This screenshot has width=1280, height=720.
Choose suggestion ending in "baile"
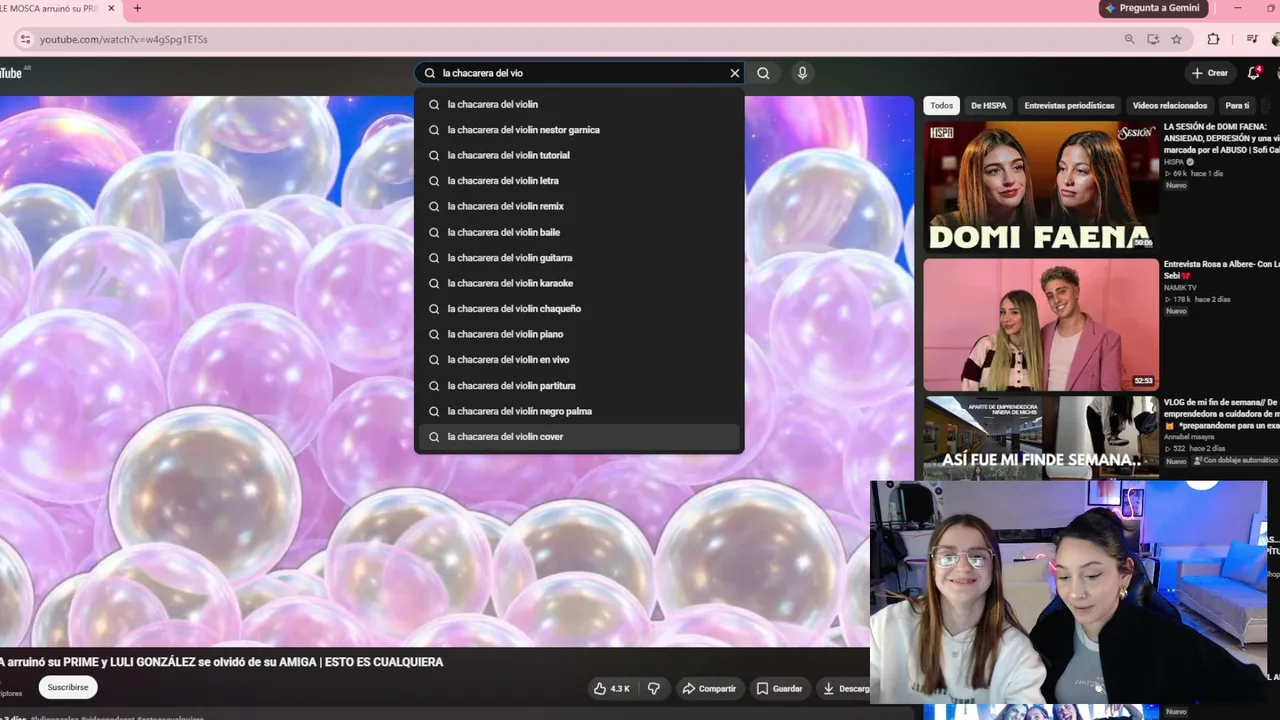tap(579, 232)
